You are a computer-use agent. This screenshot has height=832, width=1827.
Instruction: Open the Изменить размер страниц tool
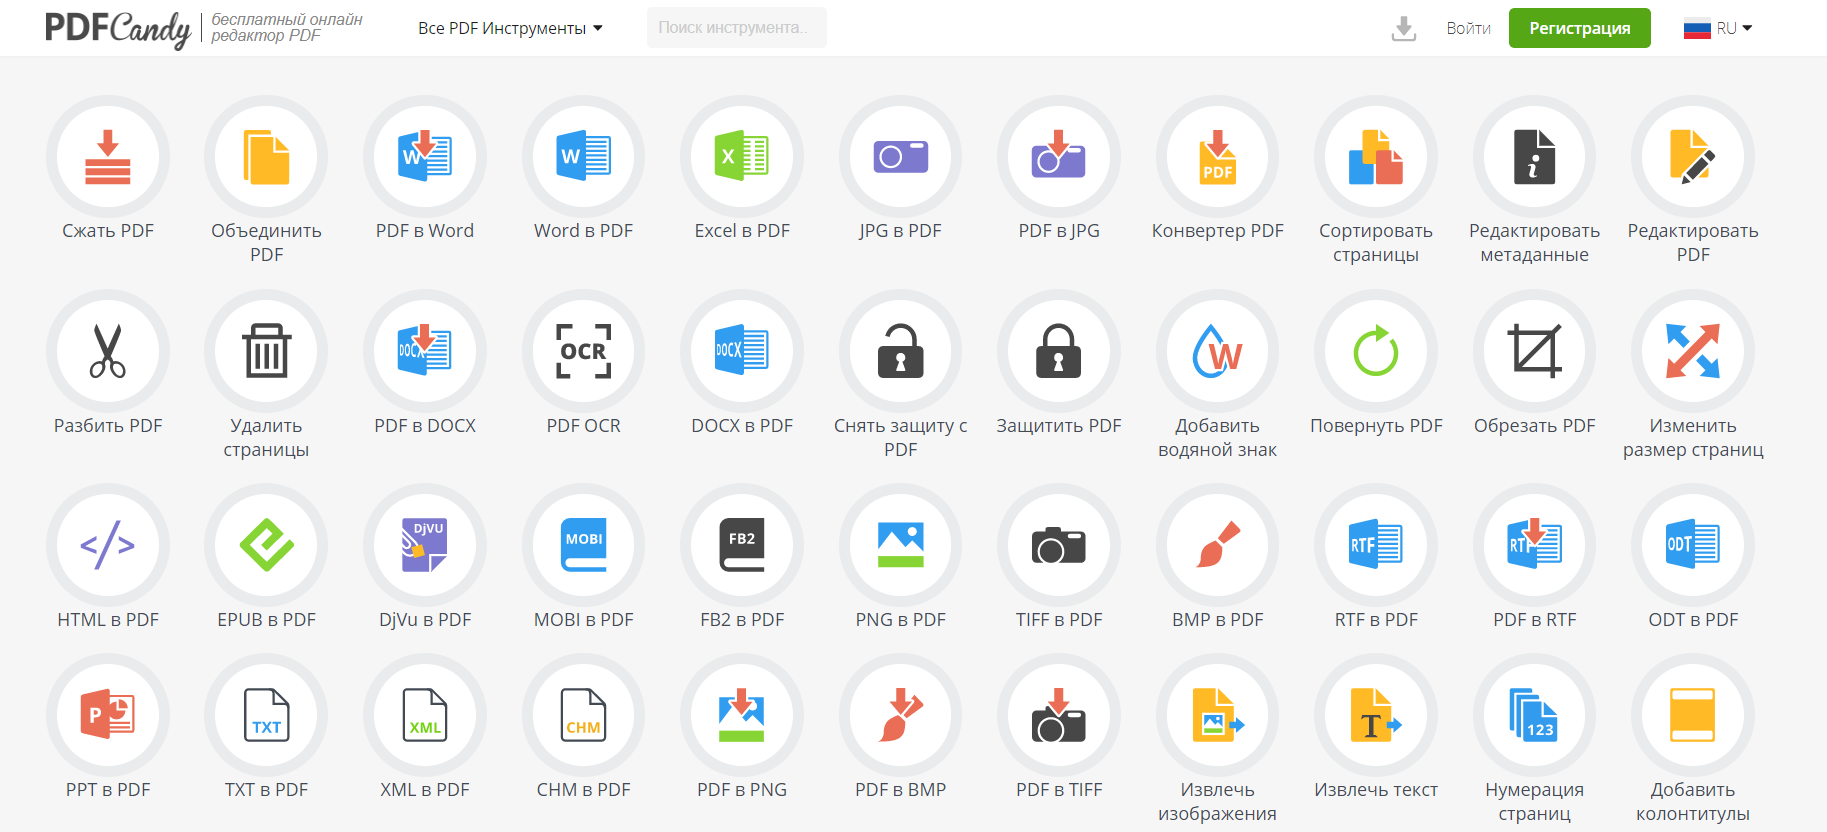[1693, 351]
